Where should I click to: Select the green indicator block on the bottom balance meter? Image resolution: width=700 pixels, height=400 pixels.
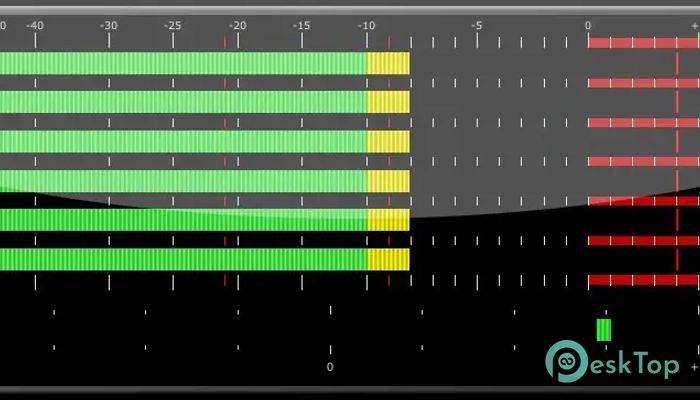tap(604, 330)
